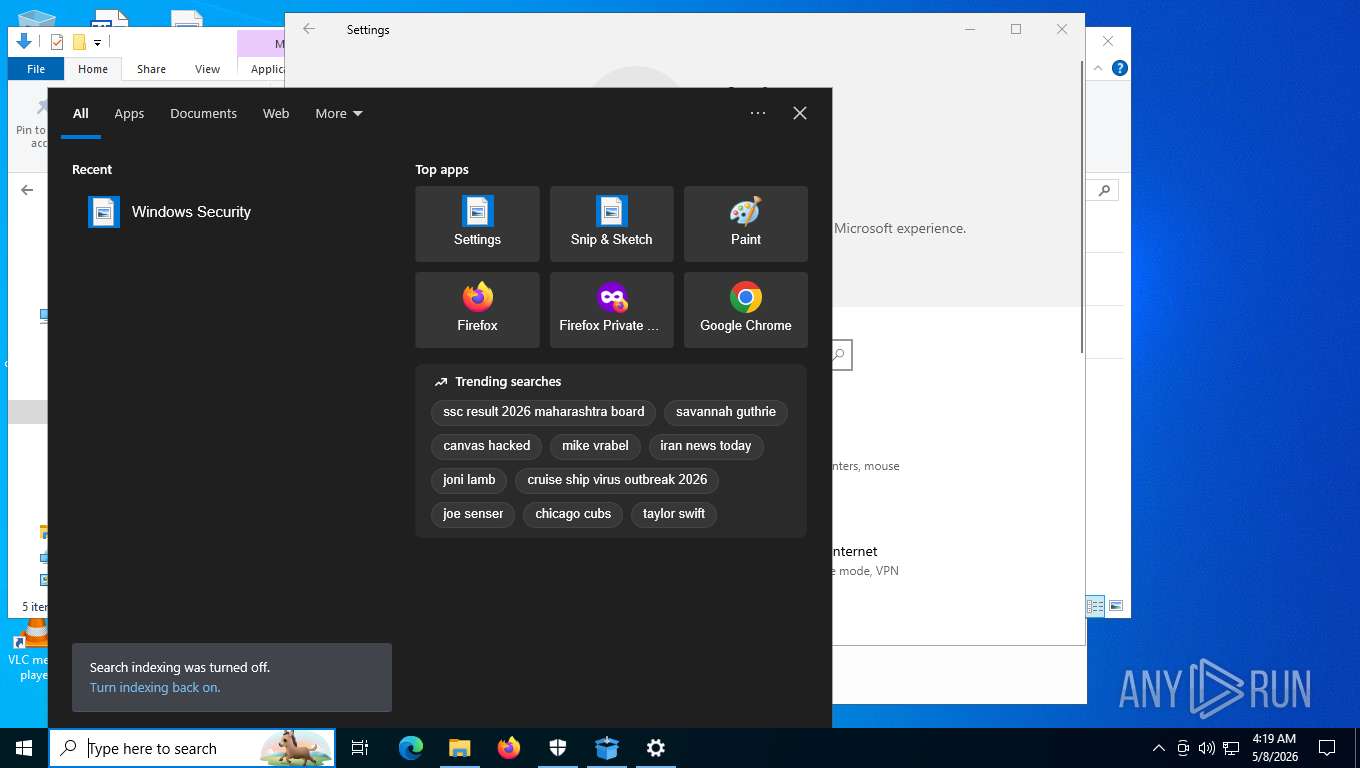
Task: Search trending savannah guthrie
Action: (x=726, y=412)
